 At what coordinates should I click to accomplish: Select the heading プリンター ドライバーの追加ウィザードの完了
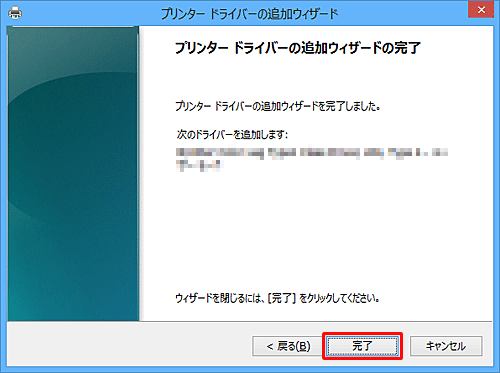pyautogui.click(x=298, y=48)
